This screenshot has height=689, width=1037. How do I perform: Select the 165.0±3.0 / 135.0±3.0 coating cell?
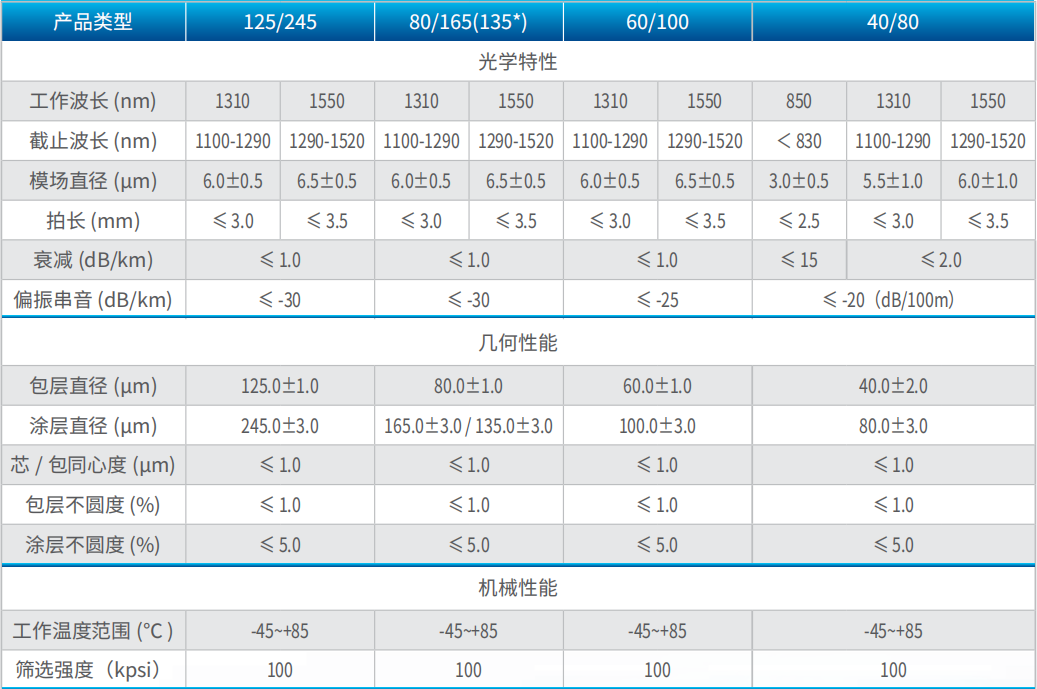[x=468, y=426]
